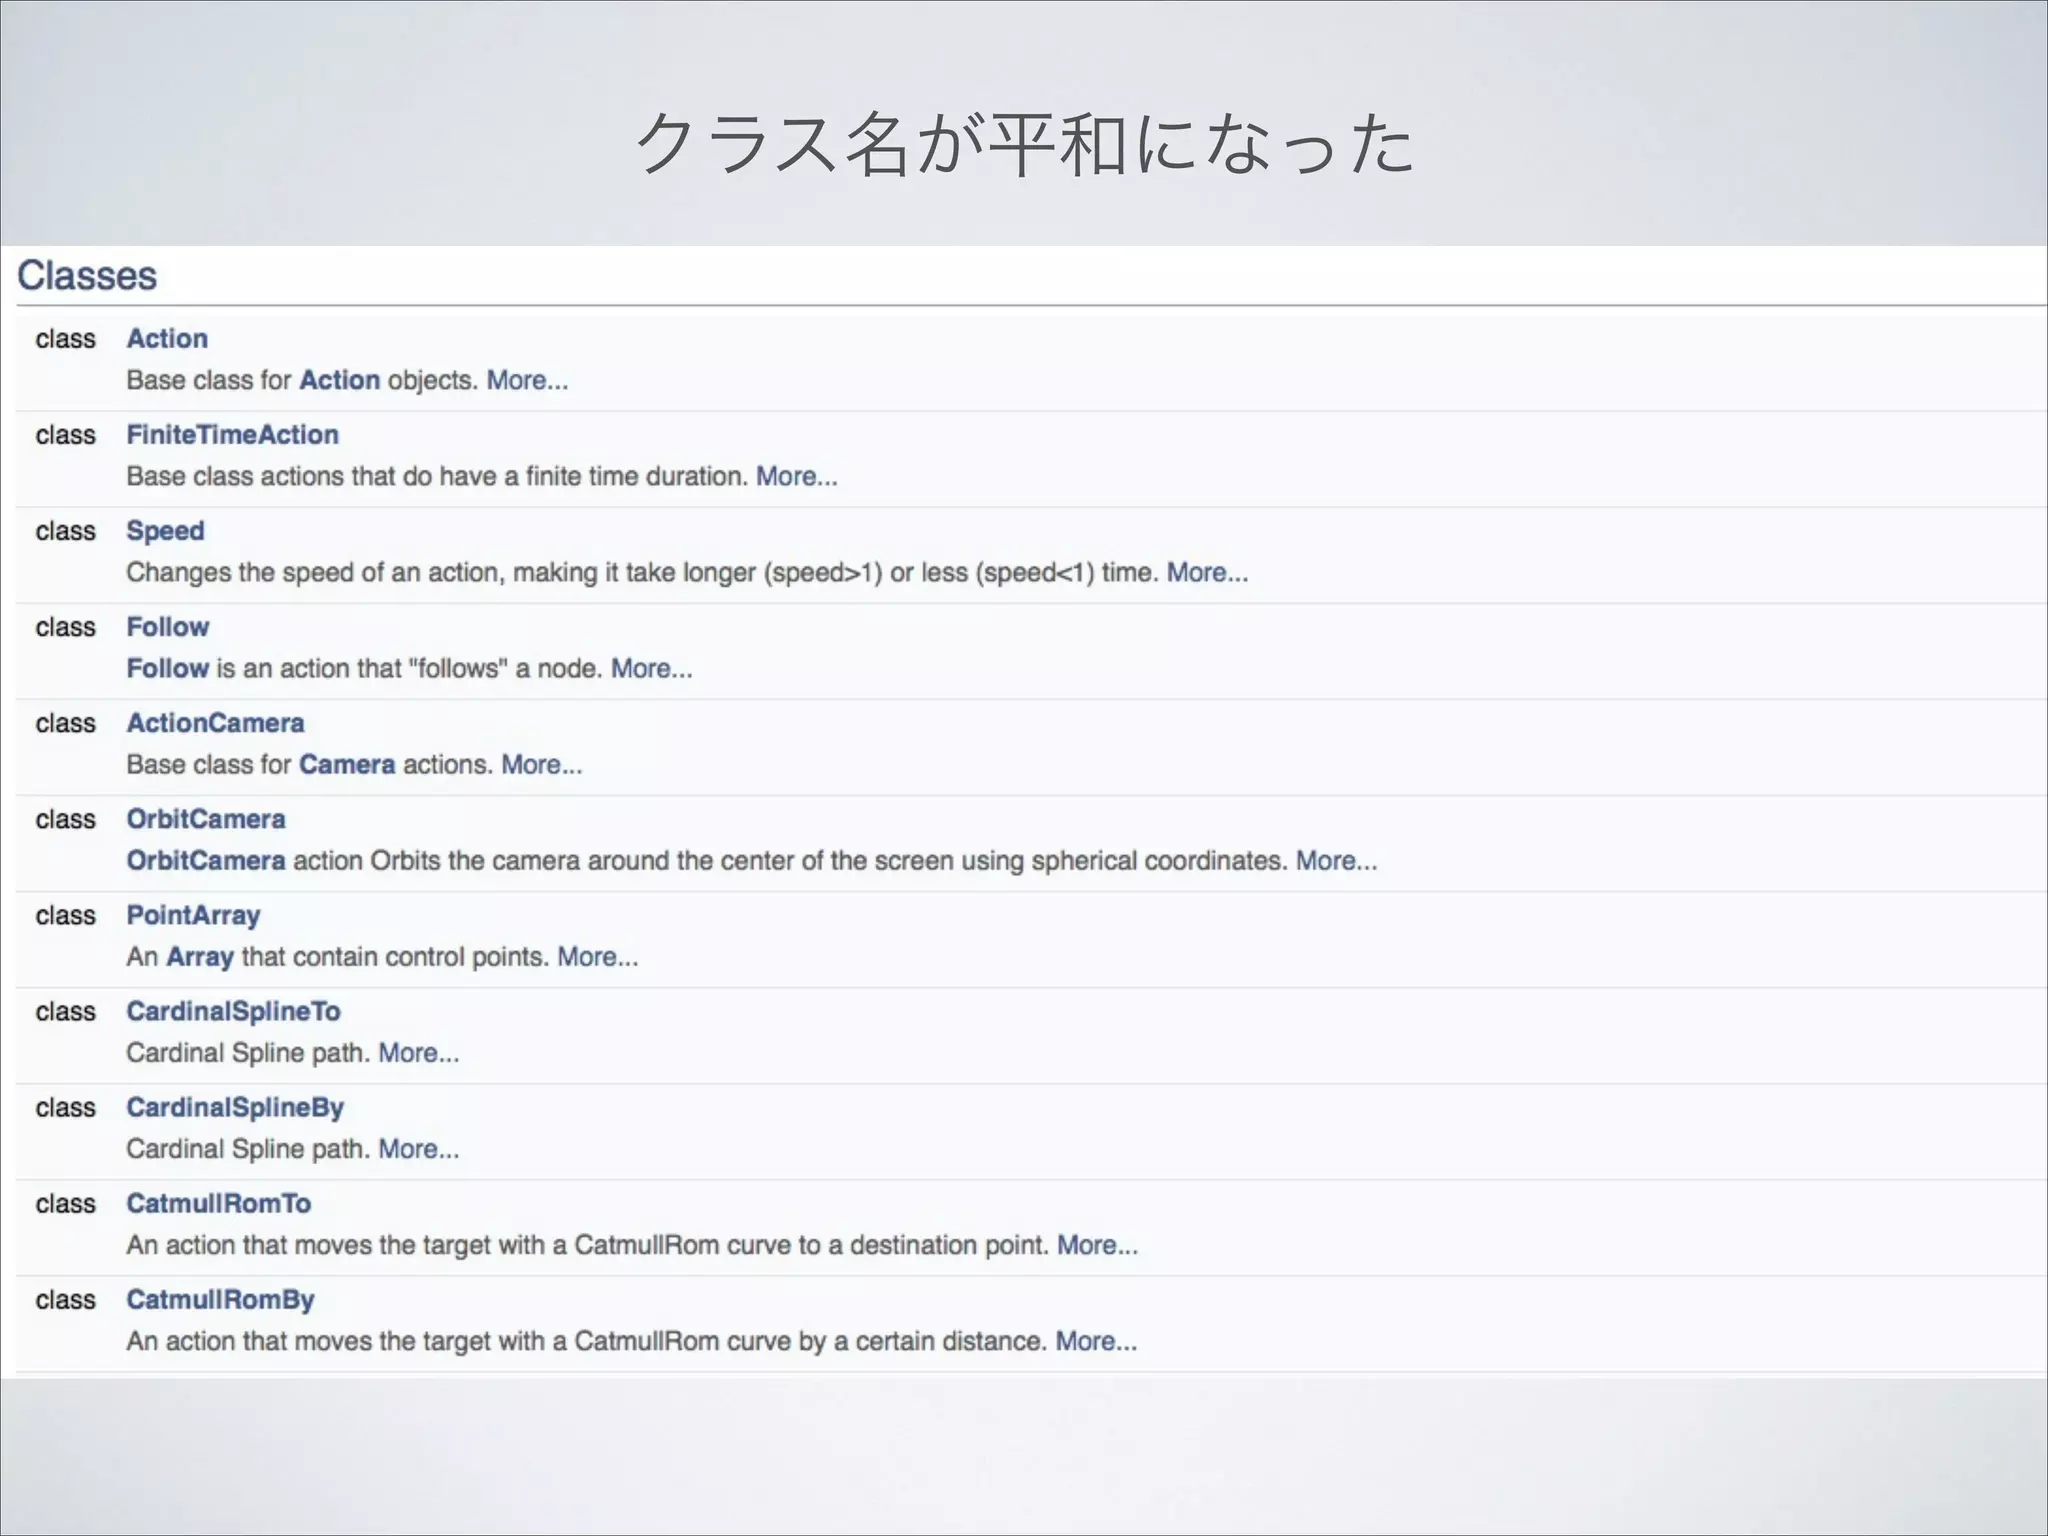Click More... after Action objects description
Screen dimensions: 2048x1536
[527, 381]
